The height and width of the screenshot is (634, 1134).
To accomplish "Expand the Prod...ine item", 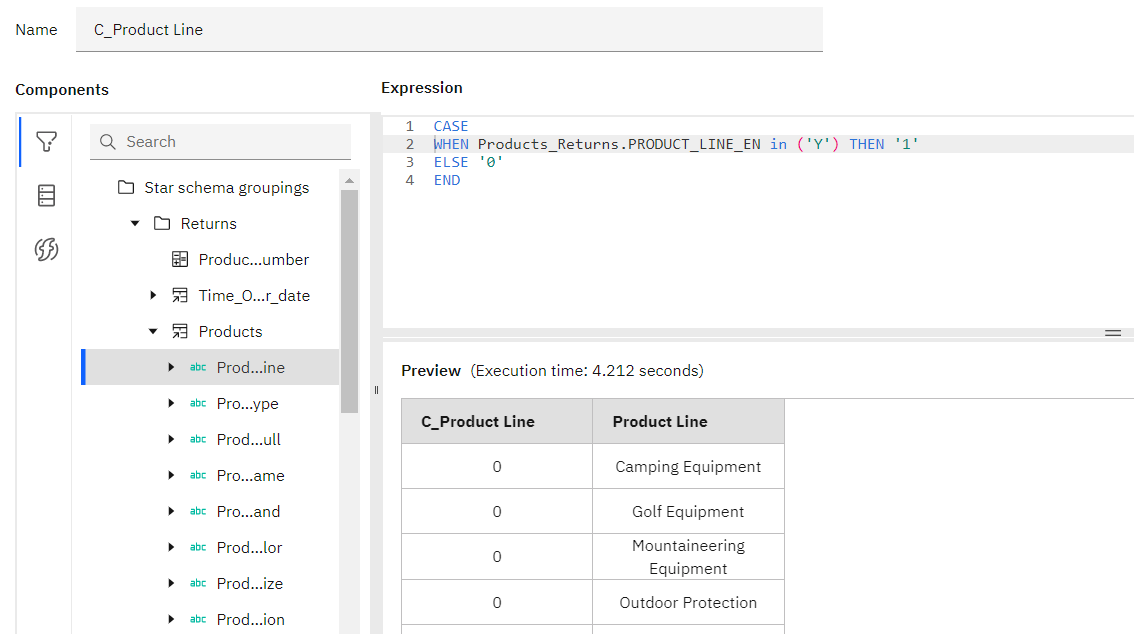I will (x=171, y=367).
